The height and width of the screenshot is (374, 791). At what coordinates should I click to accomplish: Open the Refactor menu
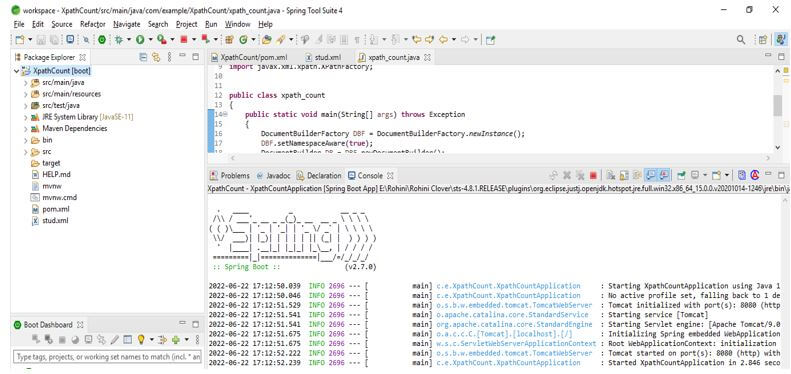pos(92,24)
